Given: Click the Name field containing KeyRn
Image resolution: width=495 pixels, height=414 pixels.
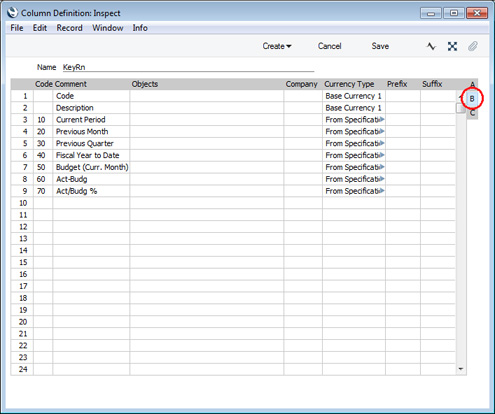Looking at the screenshot, I should [188, 67].
